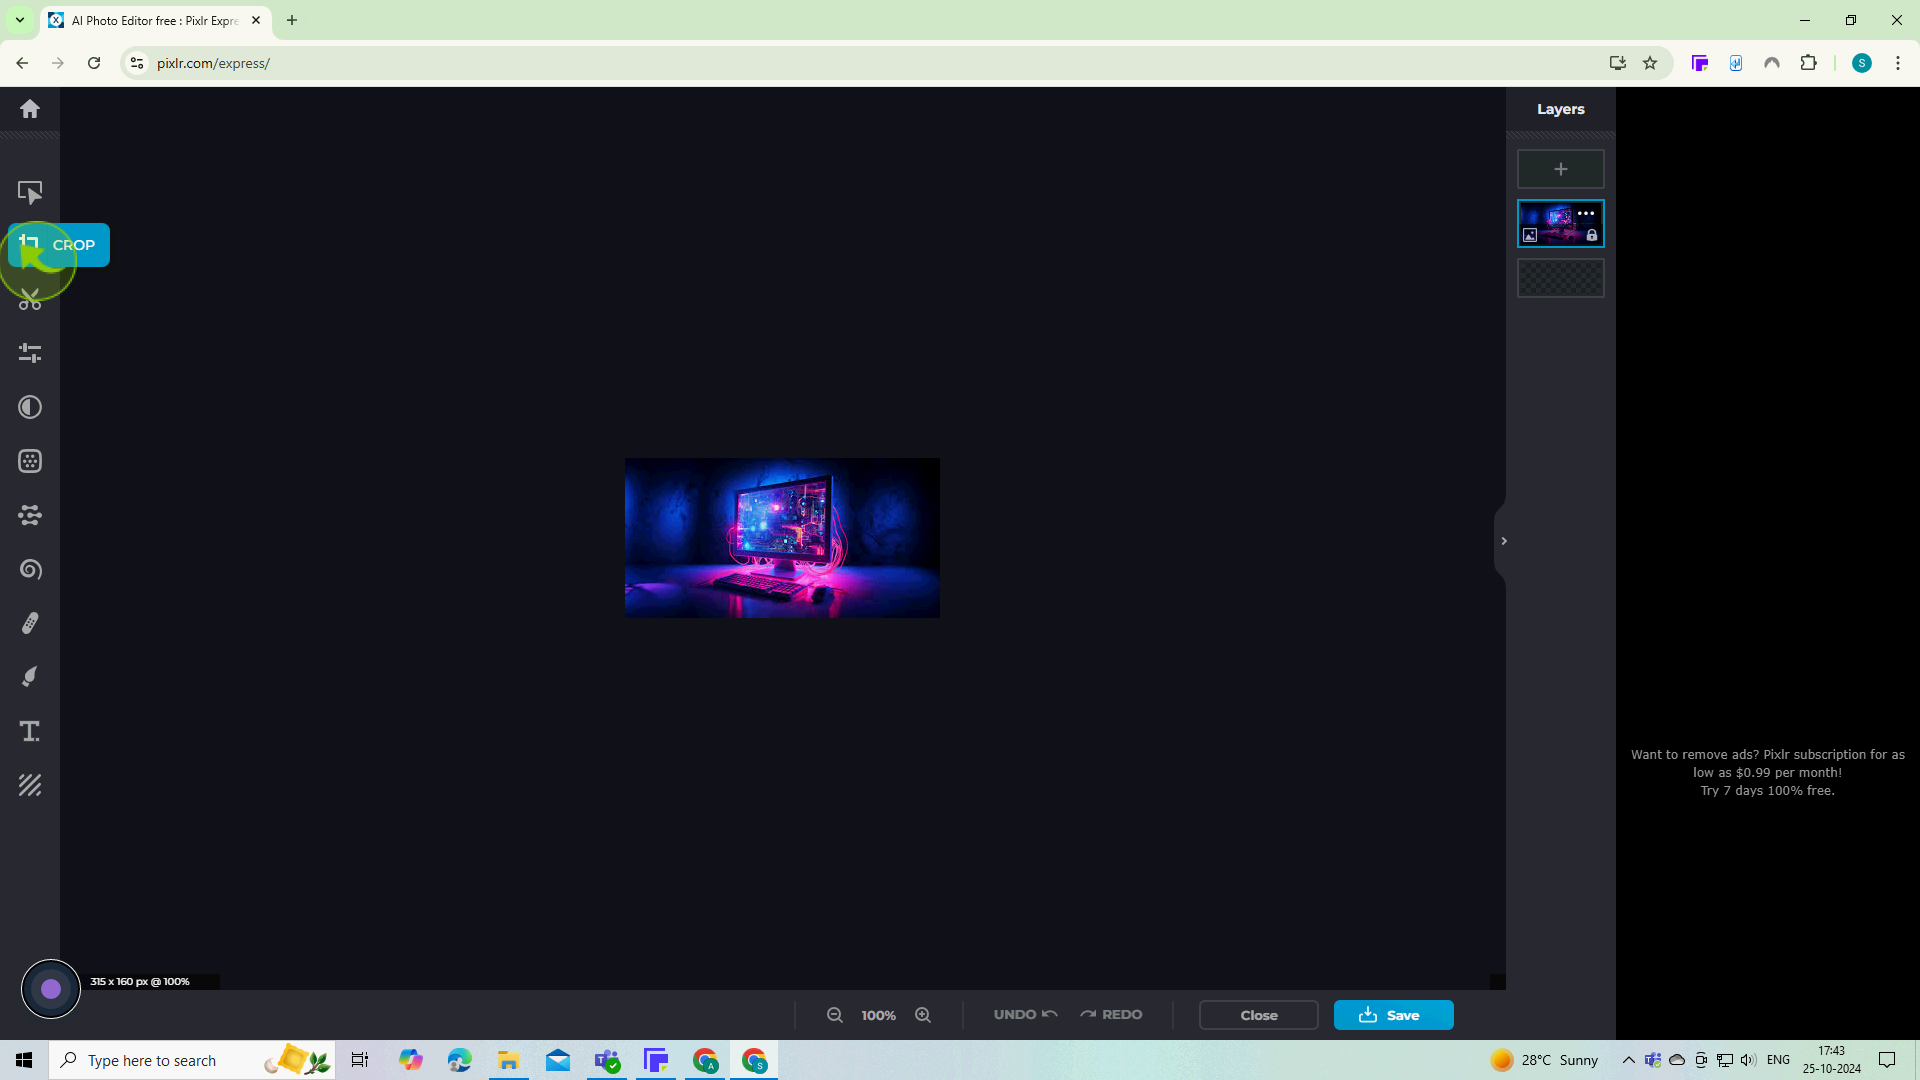Open the Element diagonal-lines tool

coord(30,785)
